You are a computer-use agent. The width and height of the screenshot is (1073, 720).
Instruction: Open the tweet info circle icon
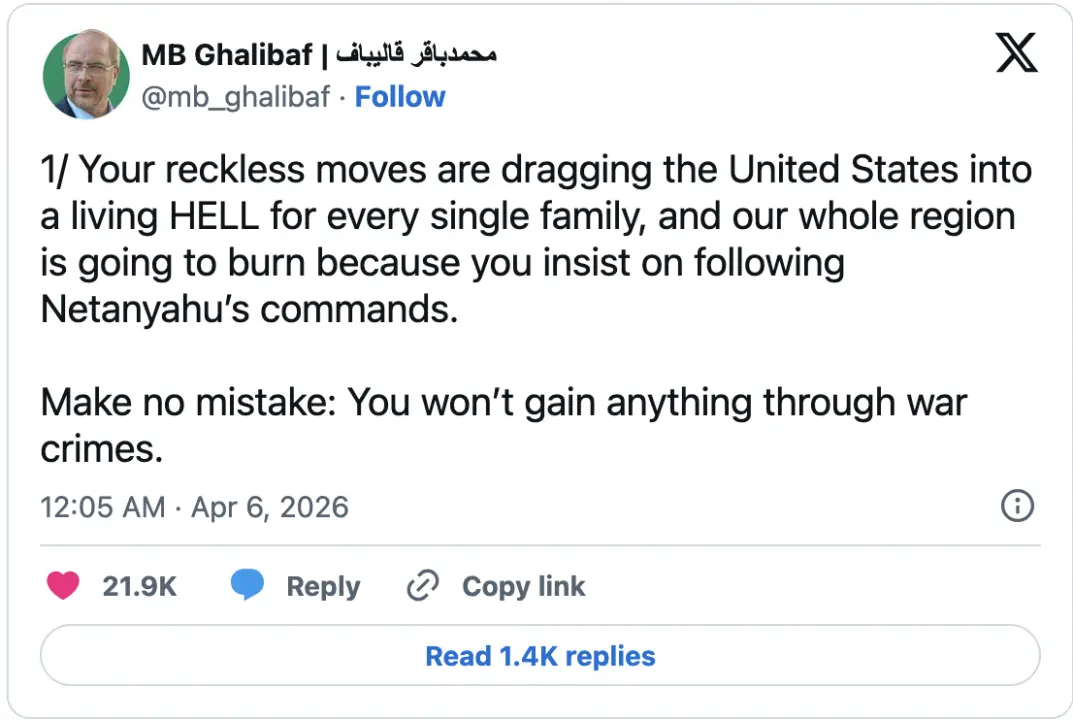pos(1017,506)
